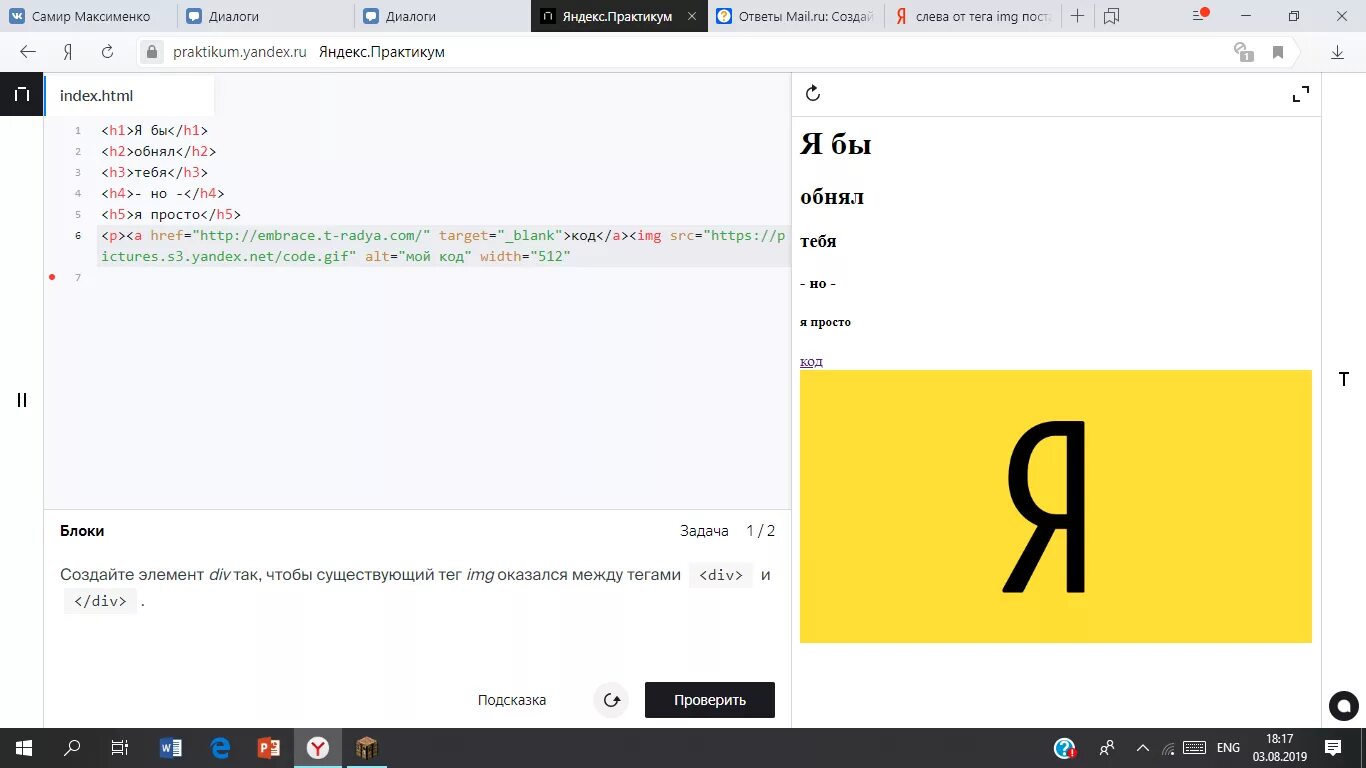Viewport: 1366px width, 768px height.
Task: Click the 'я просто' heading in the preview
Action: coord(825,322)
